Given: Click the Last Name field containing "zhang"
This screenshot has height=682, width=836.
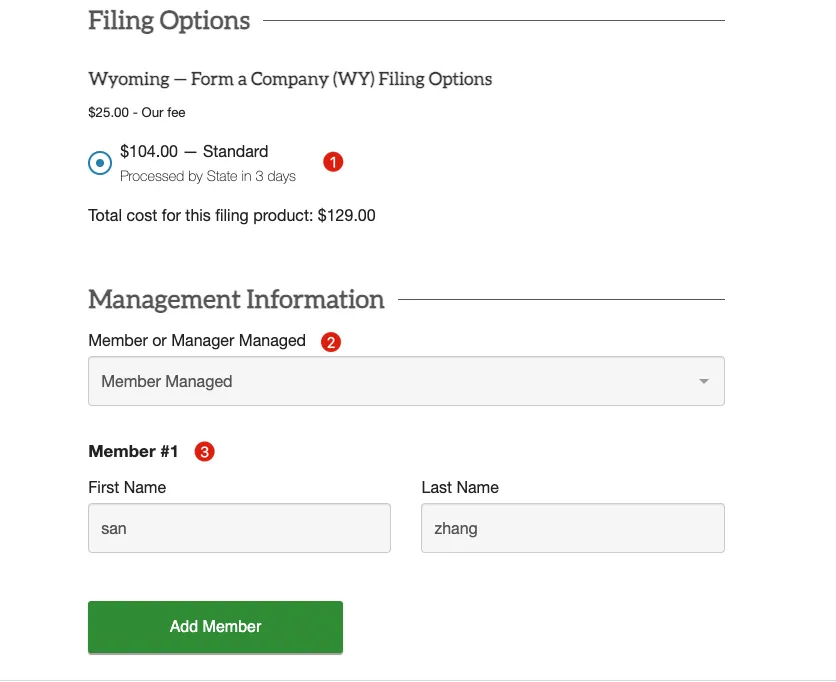Looking at the screenshot, I should 572,528.
